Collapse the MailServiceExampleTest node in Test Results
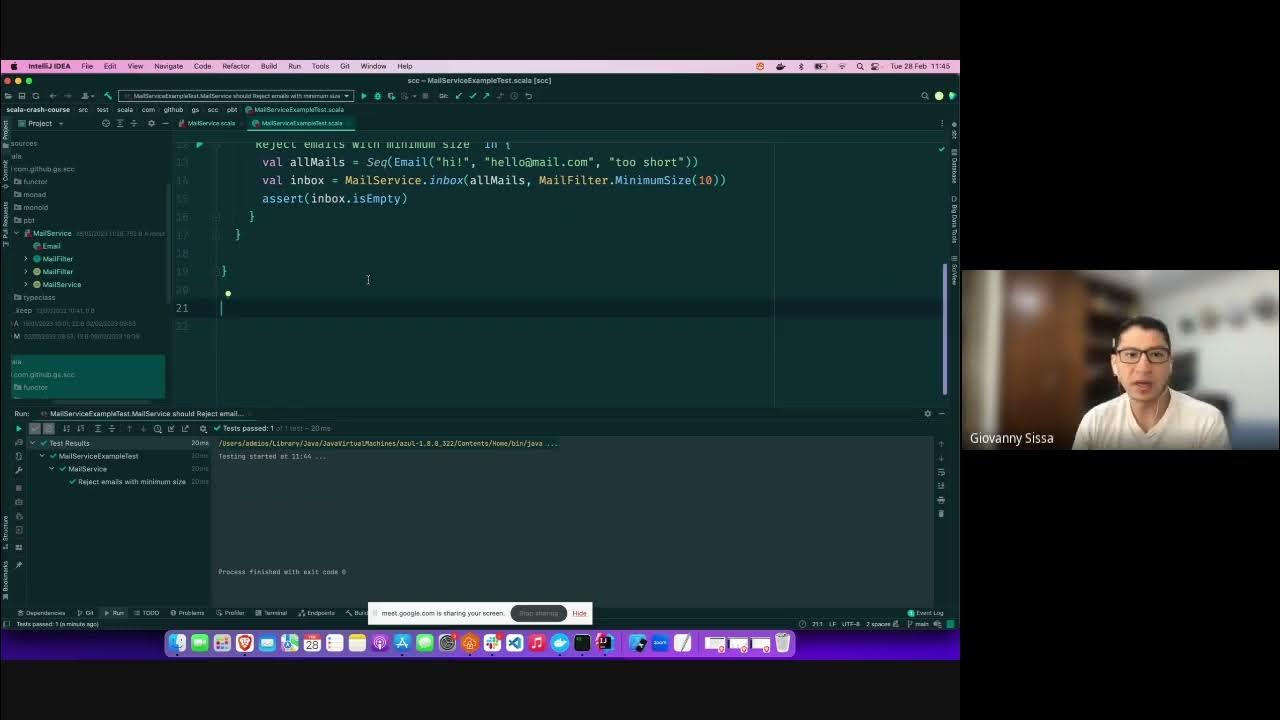Image resolution: width=1280 pixels, height=720 pixels. coord(42,456)
